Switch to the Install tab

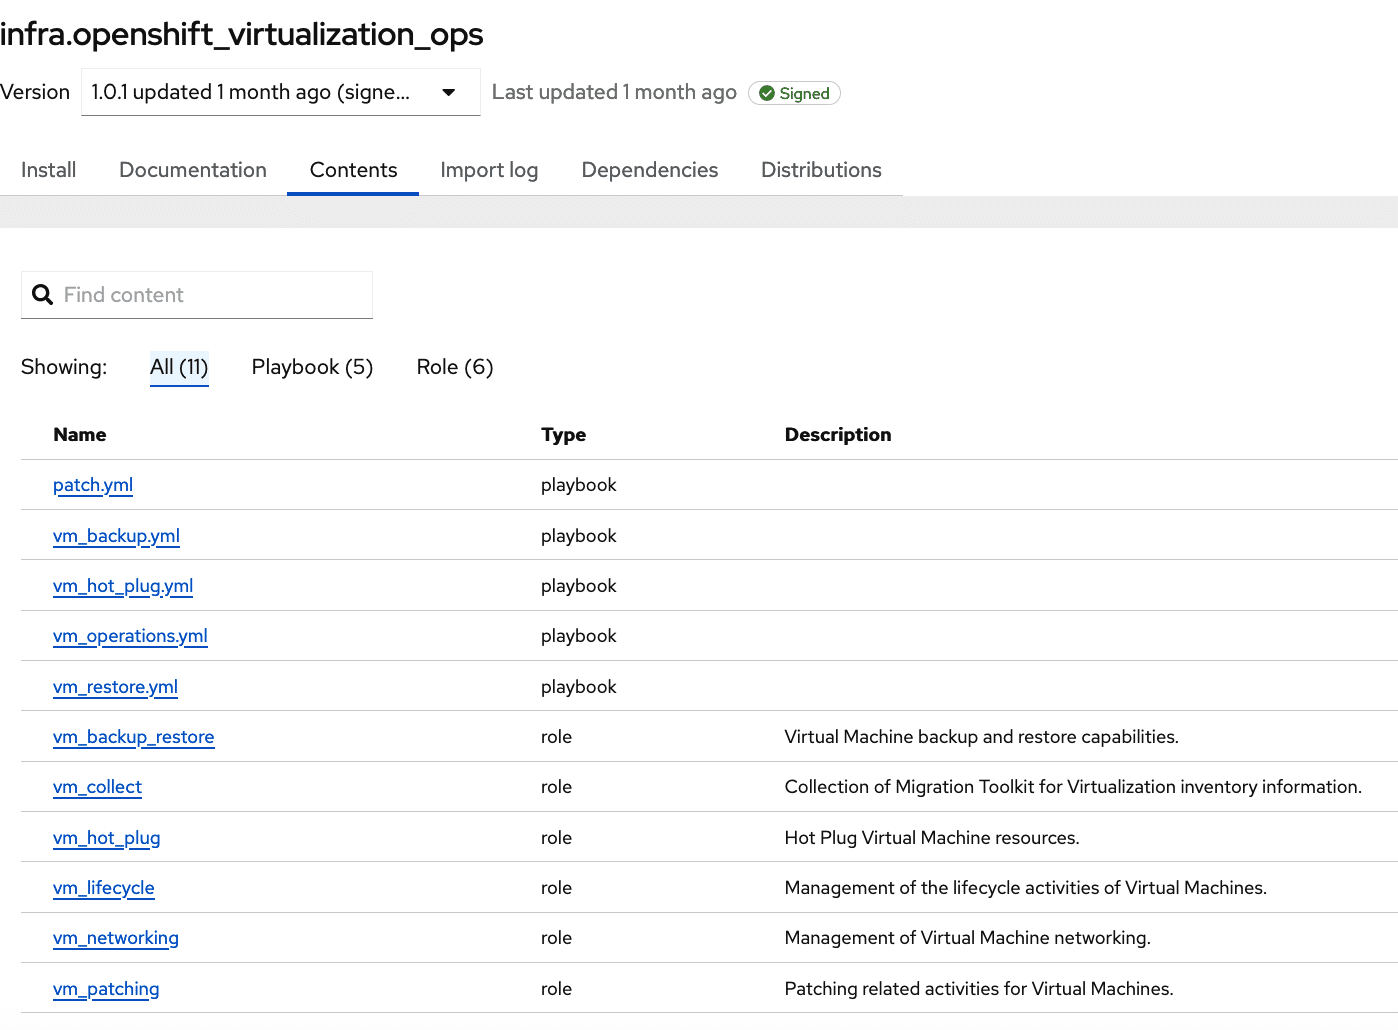point(48,170)
